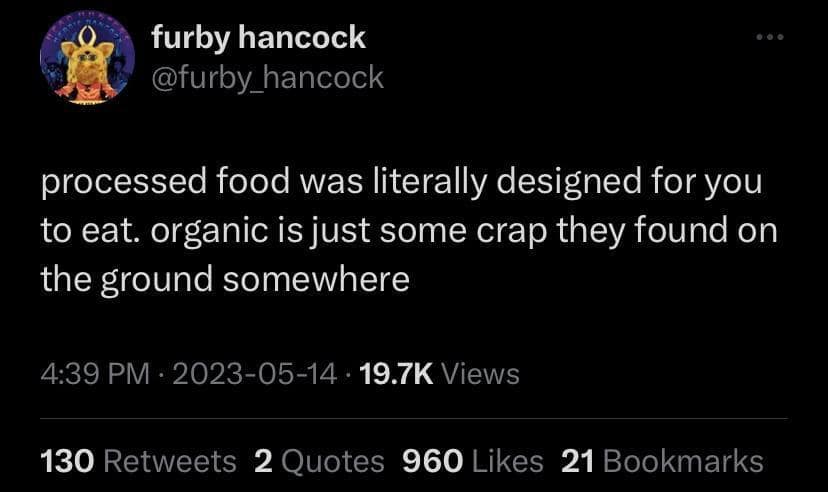Screen dimensions: 828x492
Task: Show the Quotes list label
Action: tap(332, 461)
